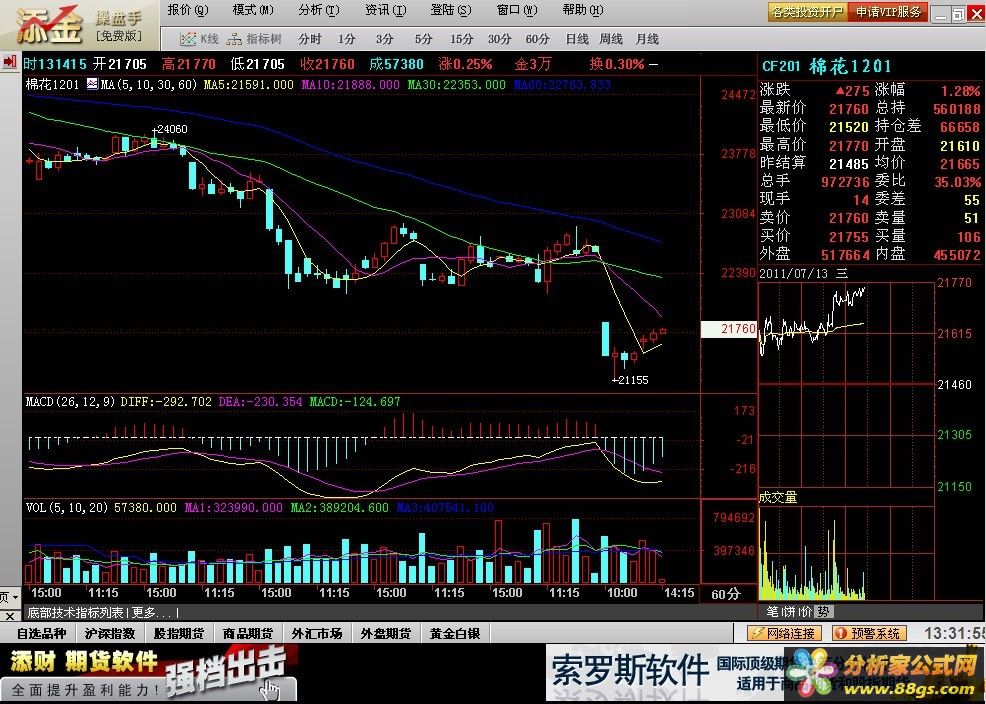Click the 指标树 indicator tree icon

pyautogui.click(x=254, y=39)
